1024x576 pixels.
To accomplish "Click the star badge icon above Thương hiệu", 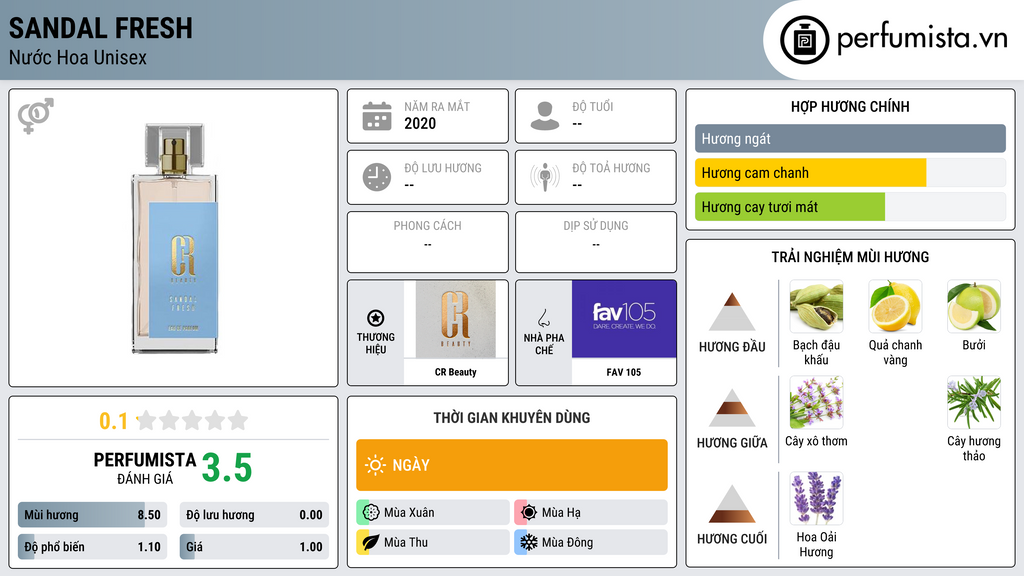I will pos(376,318).
